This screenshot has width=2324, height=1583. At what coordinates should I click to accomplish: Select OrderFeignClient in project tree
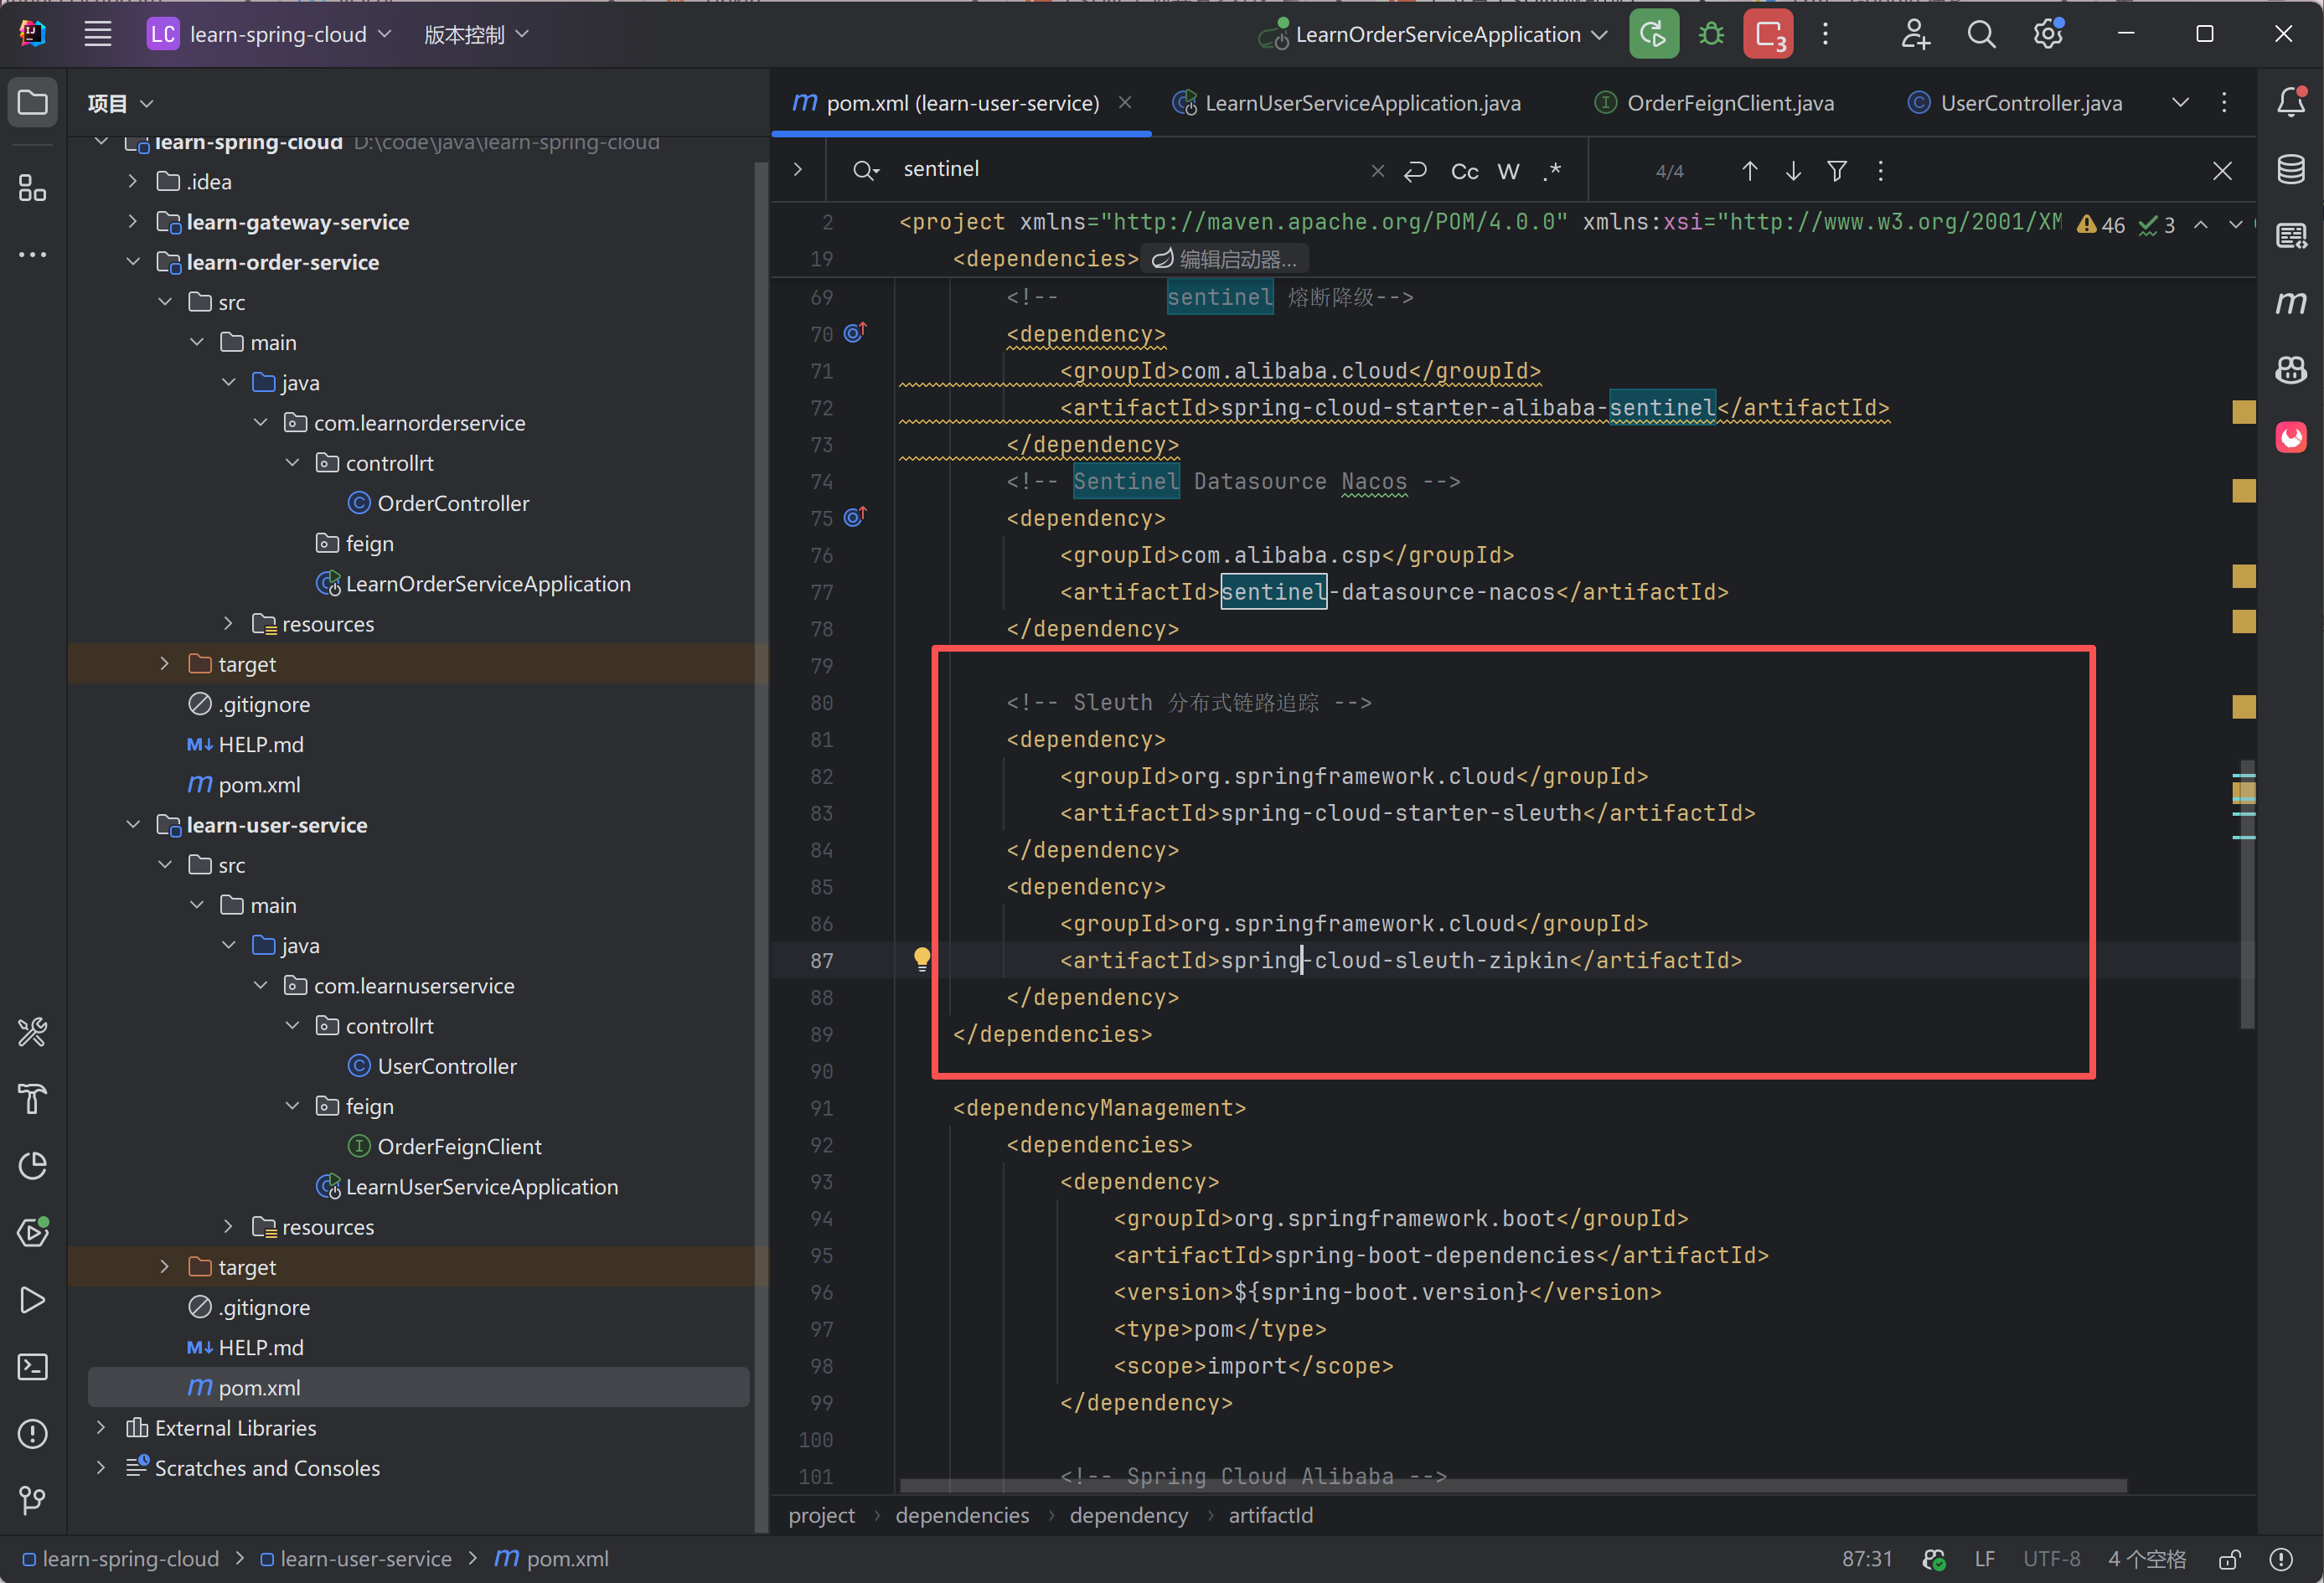pyautogui.click(x=443, y=1146)
